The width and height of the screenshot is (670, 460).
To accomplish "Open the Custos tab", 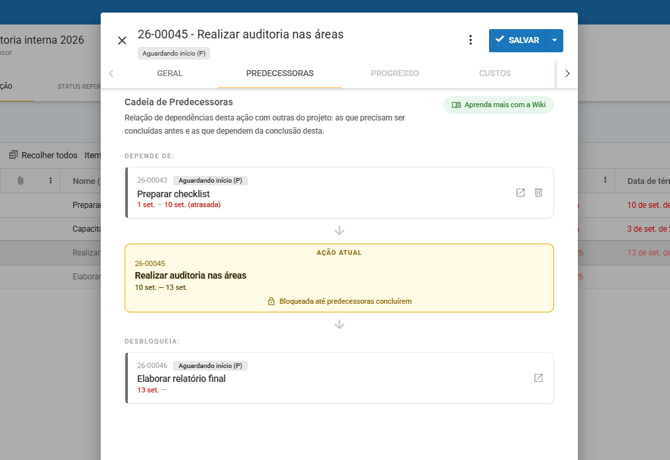I will [x=495, y=73].
